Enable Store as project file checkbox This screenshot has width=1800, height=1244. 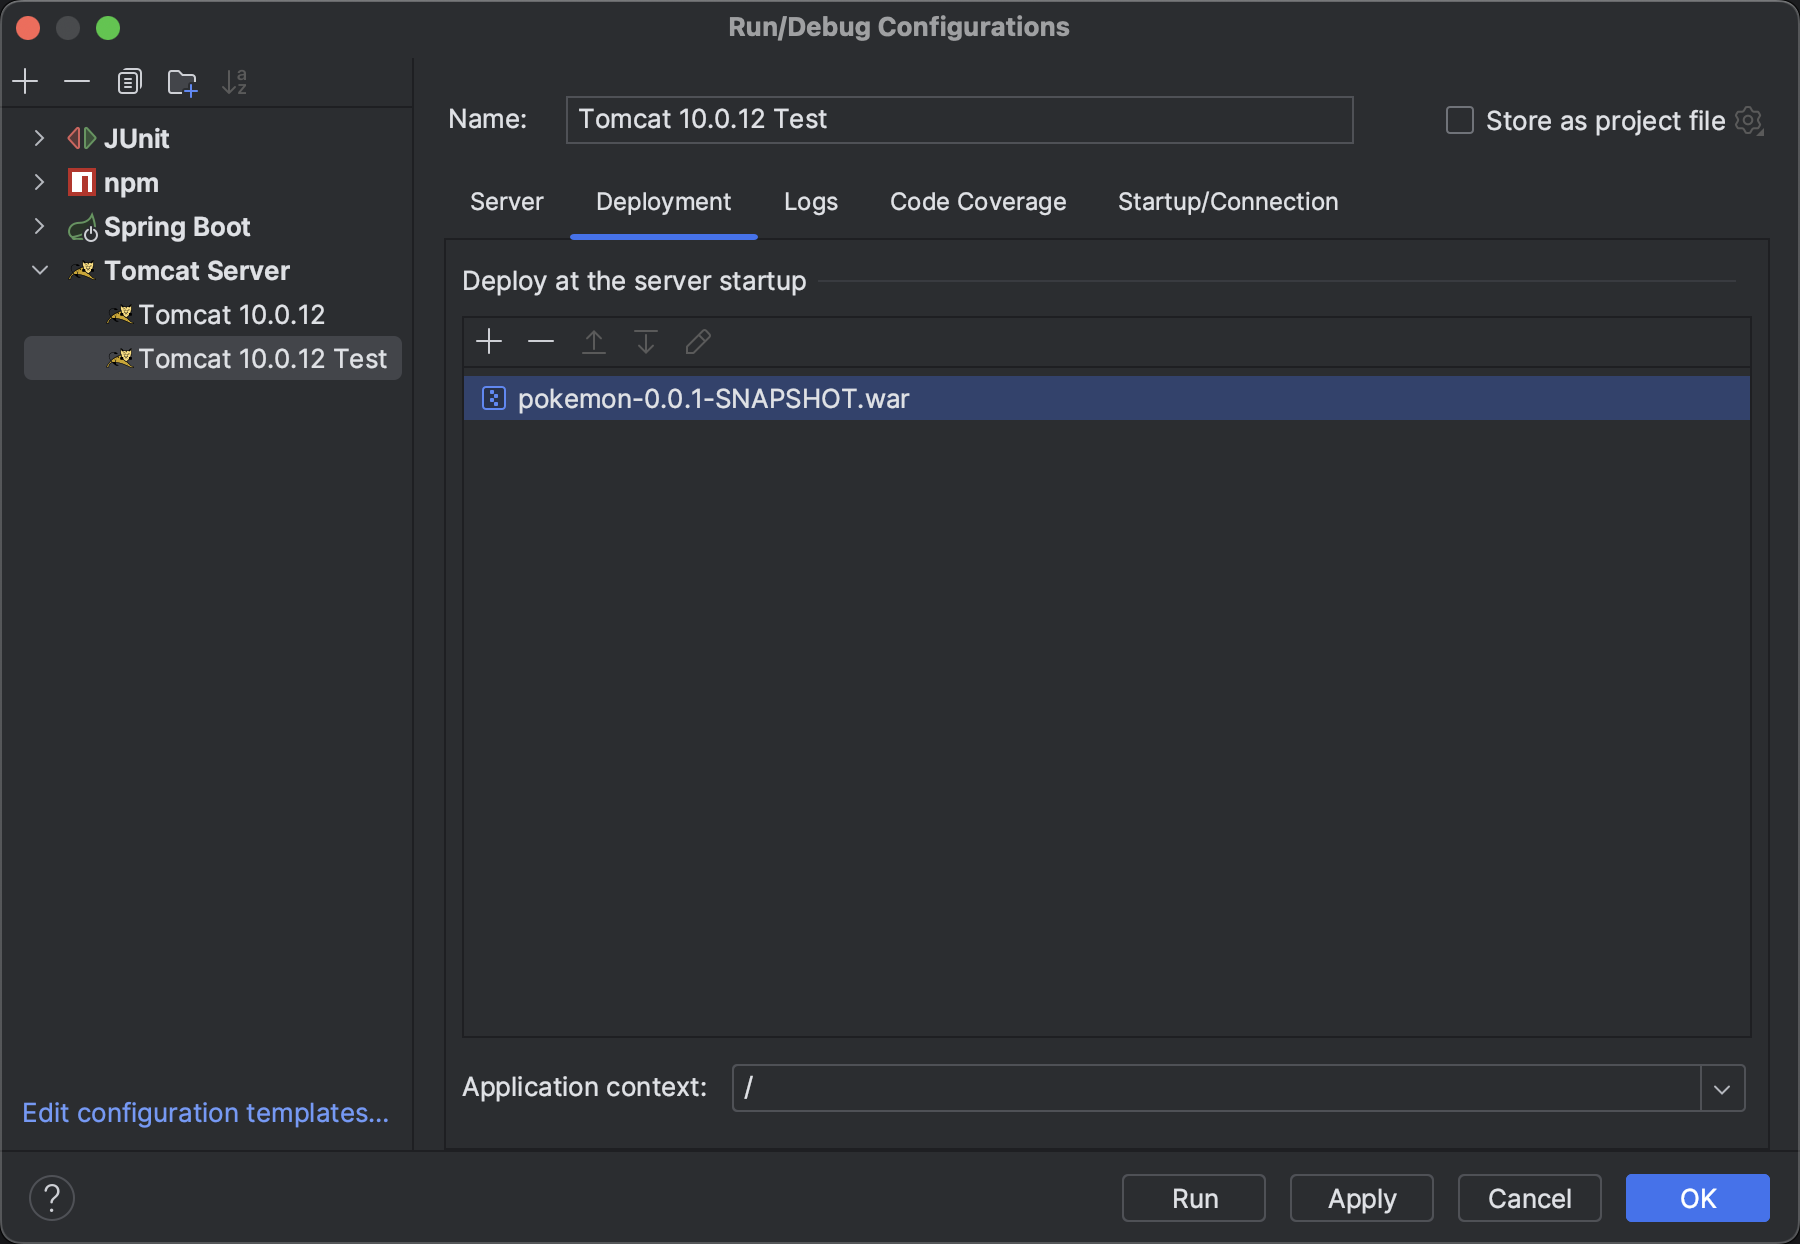[1460, 121]
